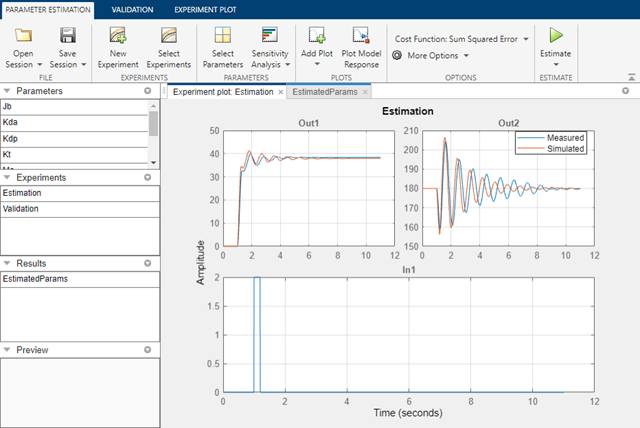Switch to Parameter Estimation tab
Viewport: 640px width, 428px height.
click(x=48, y=10)
